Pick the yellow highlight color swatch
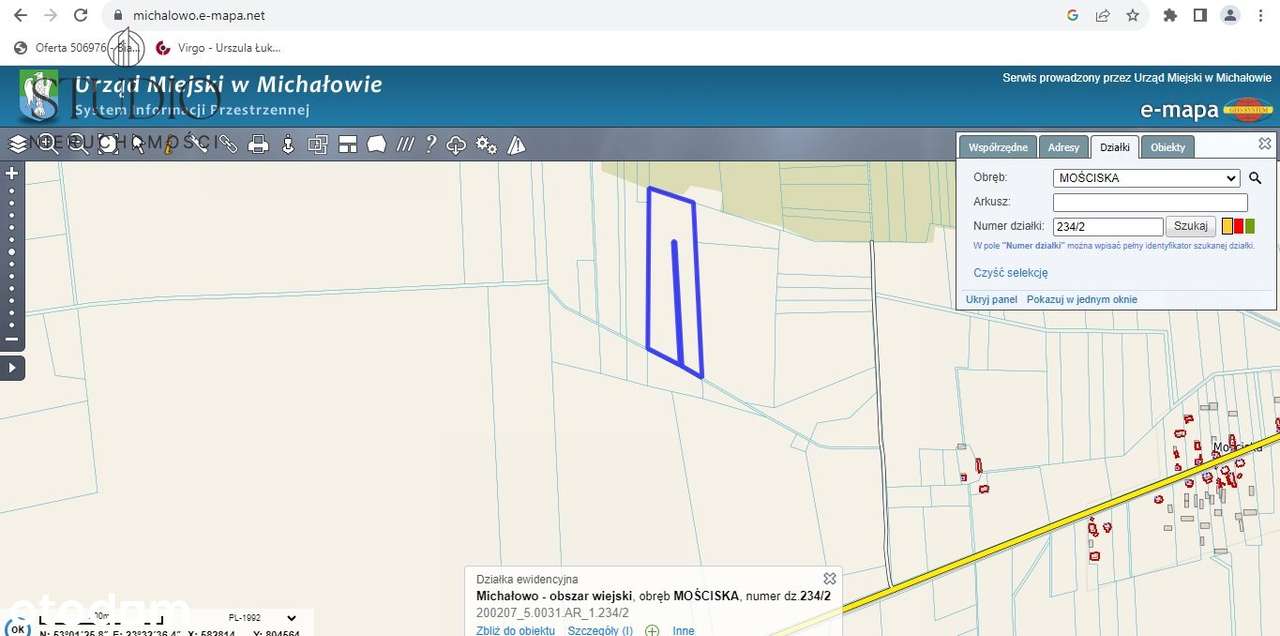 pos(1228,226)
